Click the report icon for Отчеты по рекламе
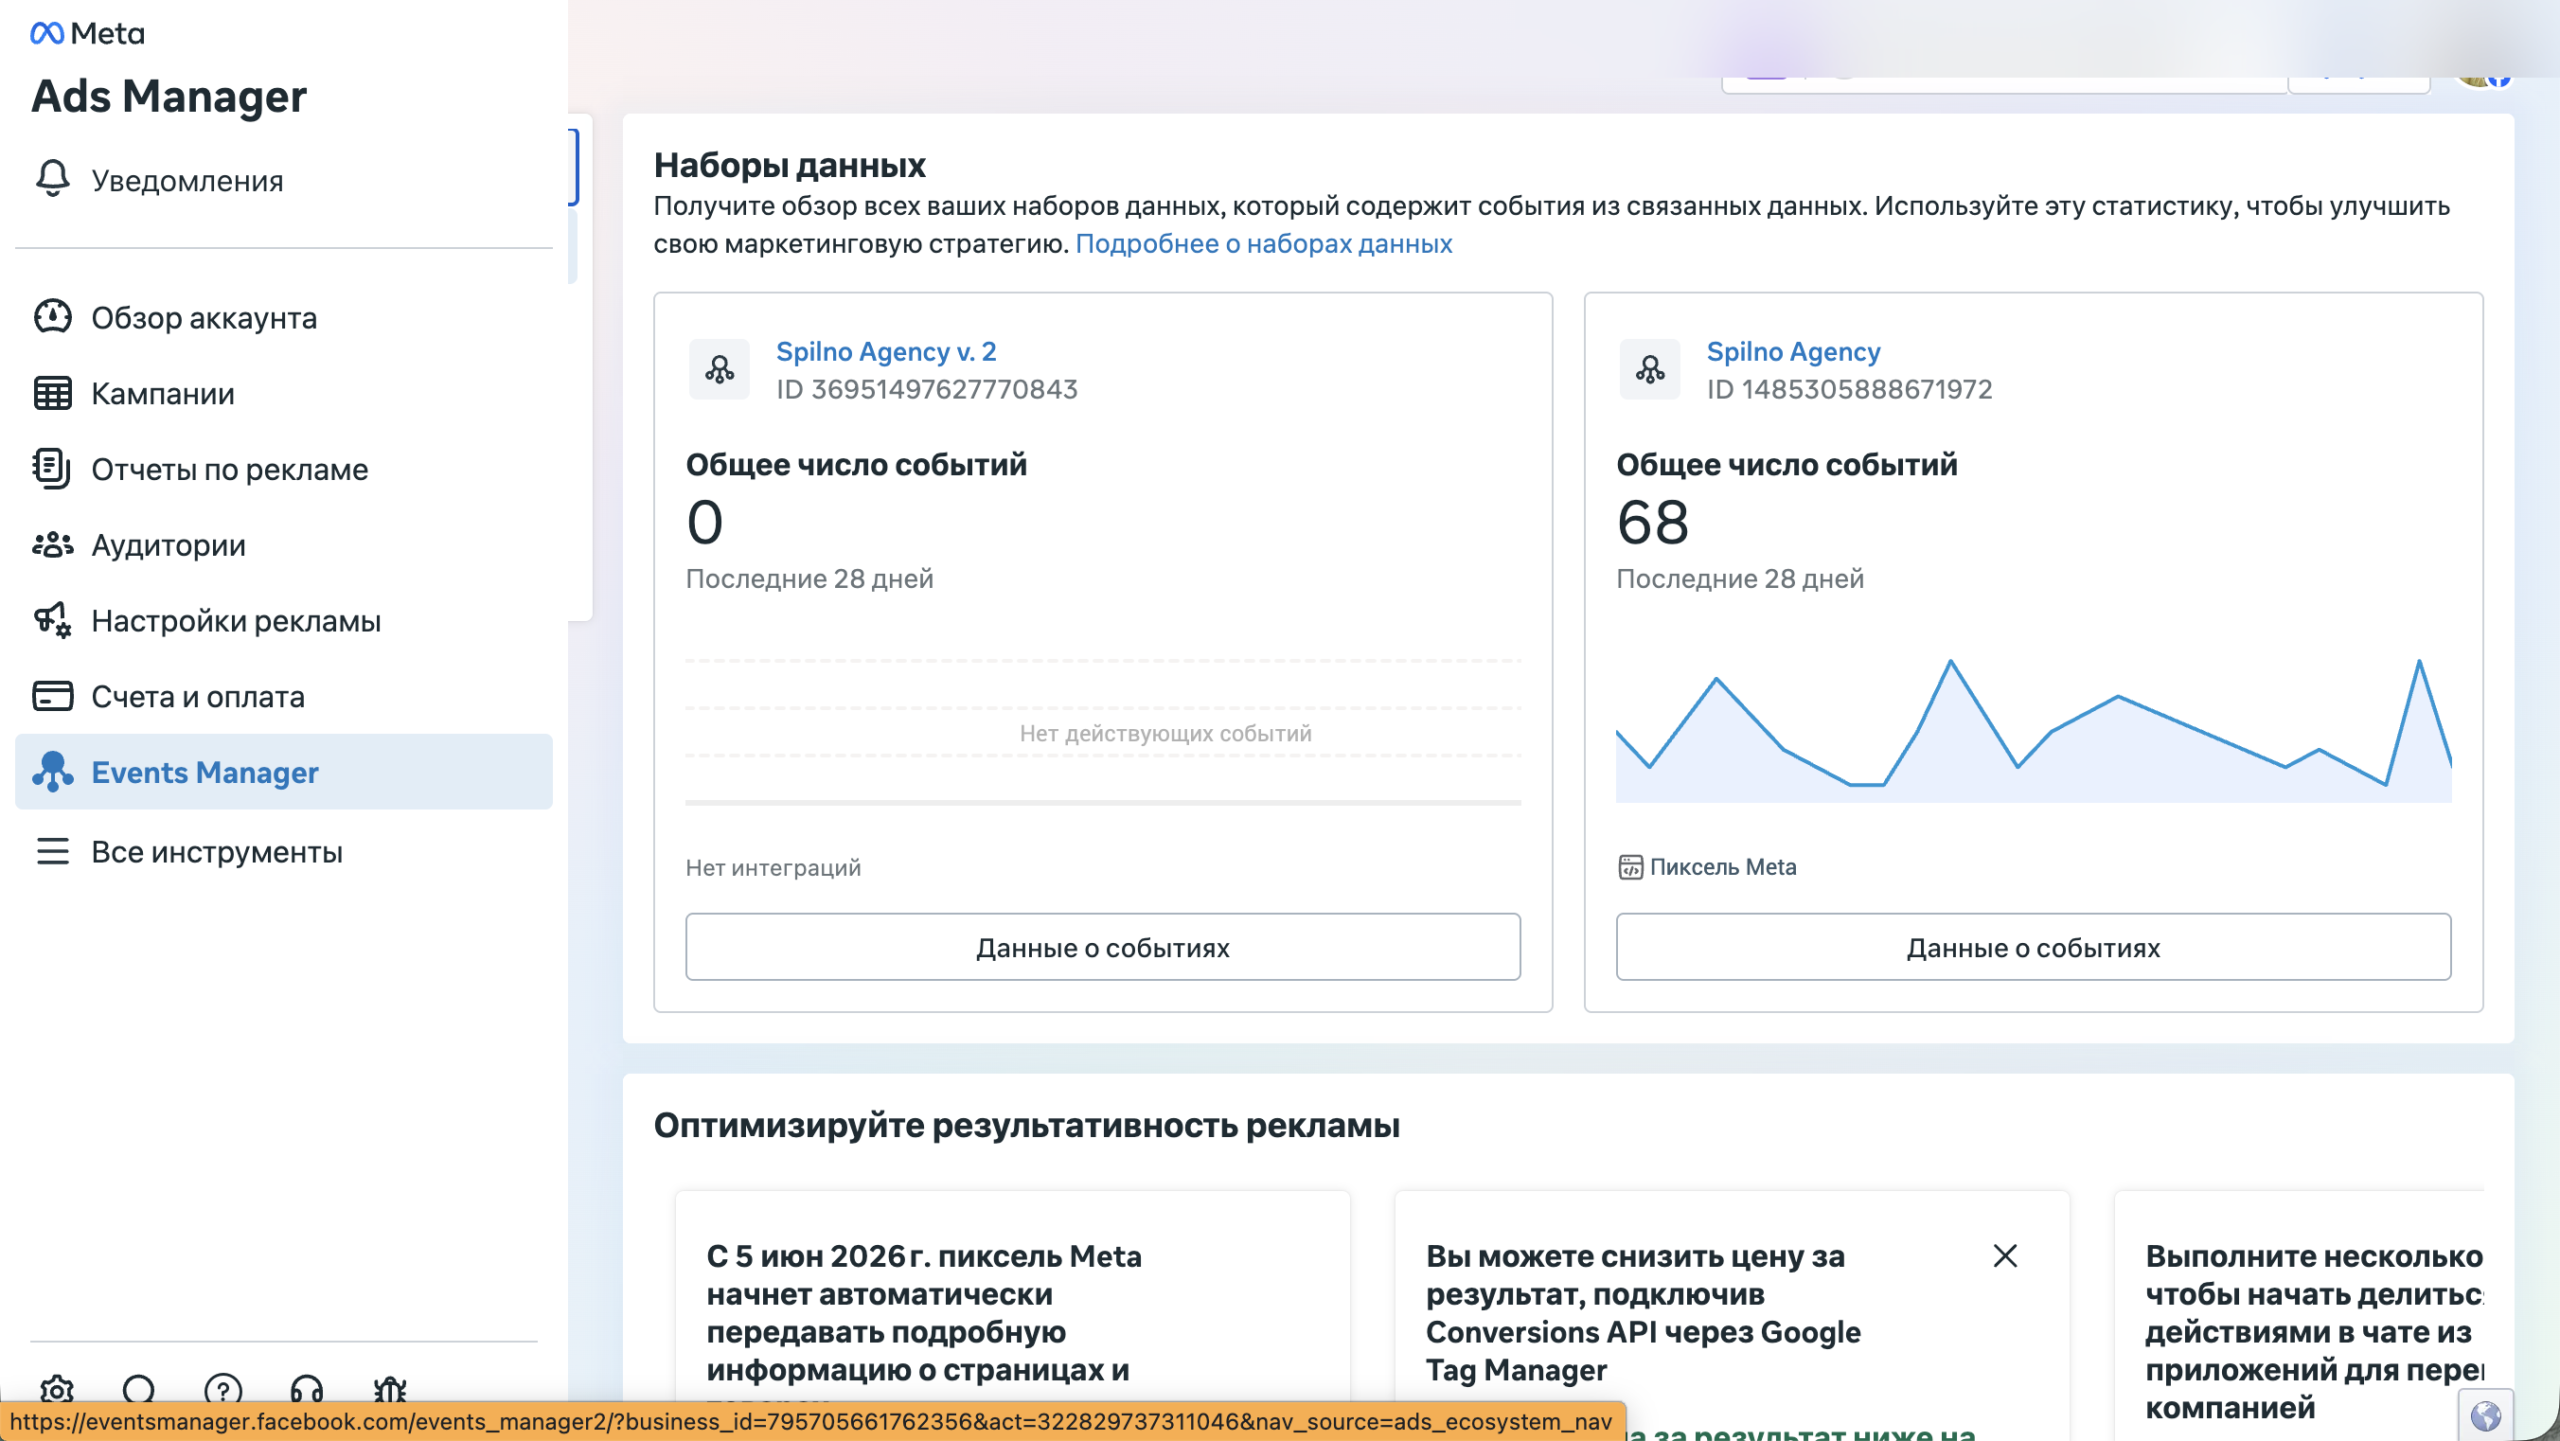Viewport: 2560px width, 1441px height. coord(53,469)
